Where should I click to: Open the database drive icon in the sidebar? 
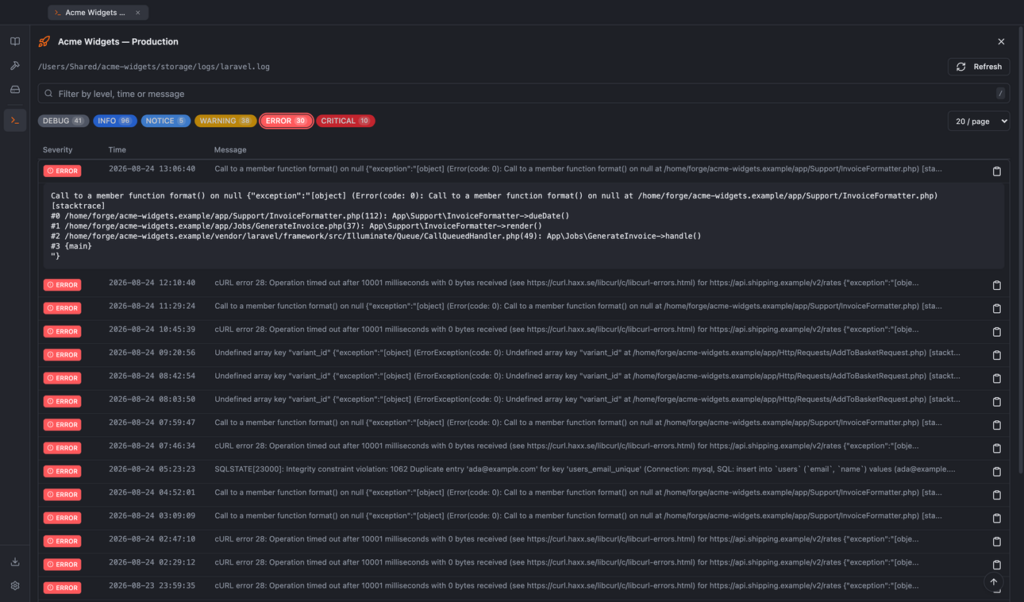click(14, 89)
